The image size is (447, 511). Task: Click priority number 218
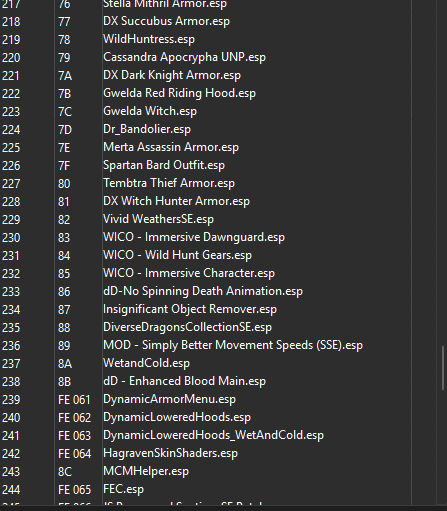(x=11, y=21)
